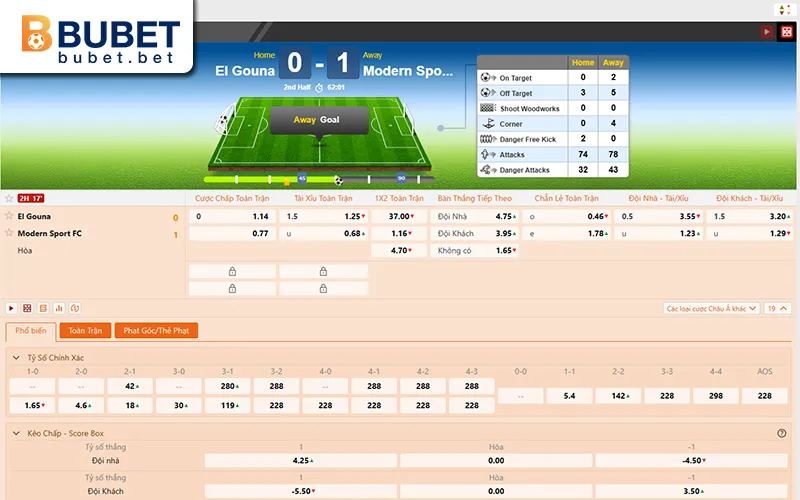This screenshot has height=500, width=800.
Task: Bet 1X2 away win at 1.16
Action: pos(399,233)
